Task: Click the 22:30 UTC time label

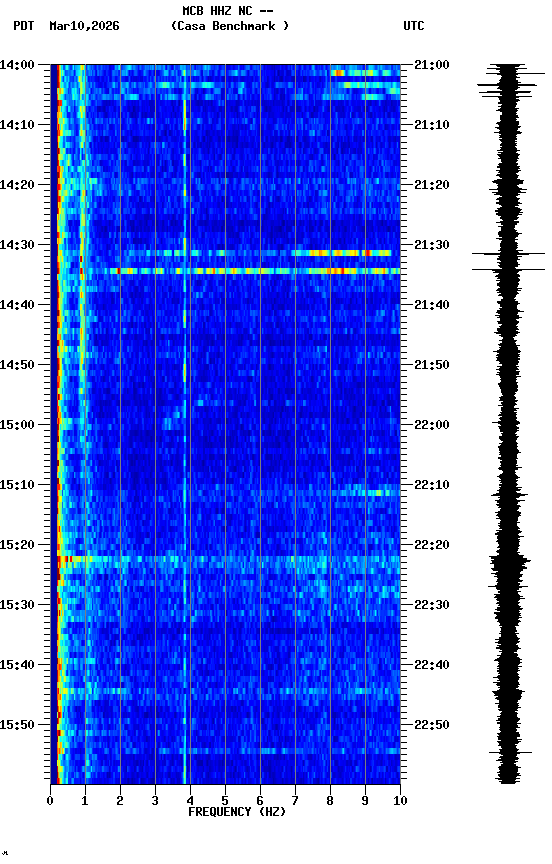Action: click(432, 605)
